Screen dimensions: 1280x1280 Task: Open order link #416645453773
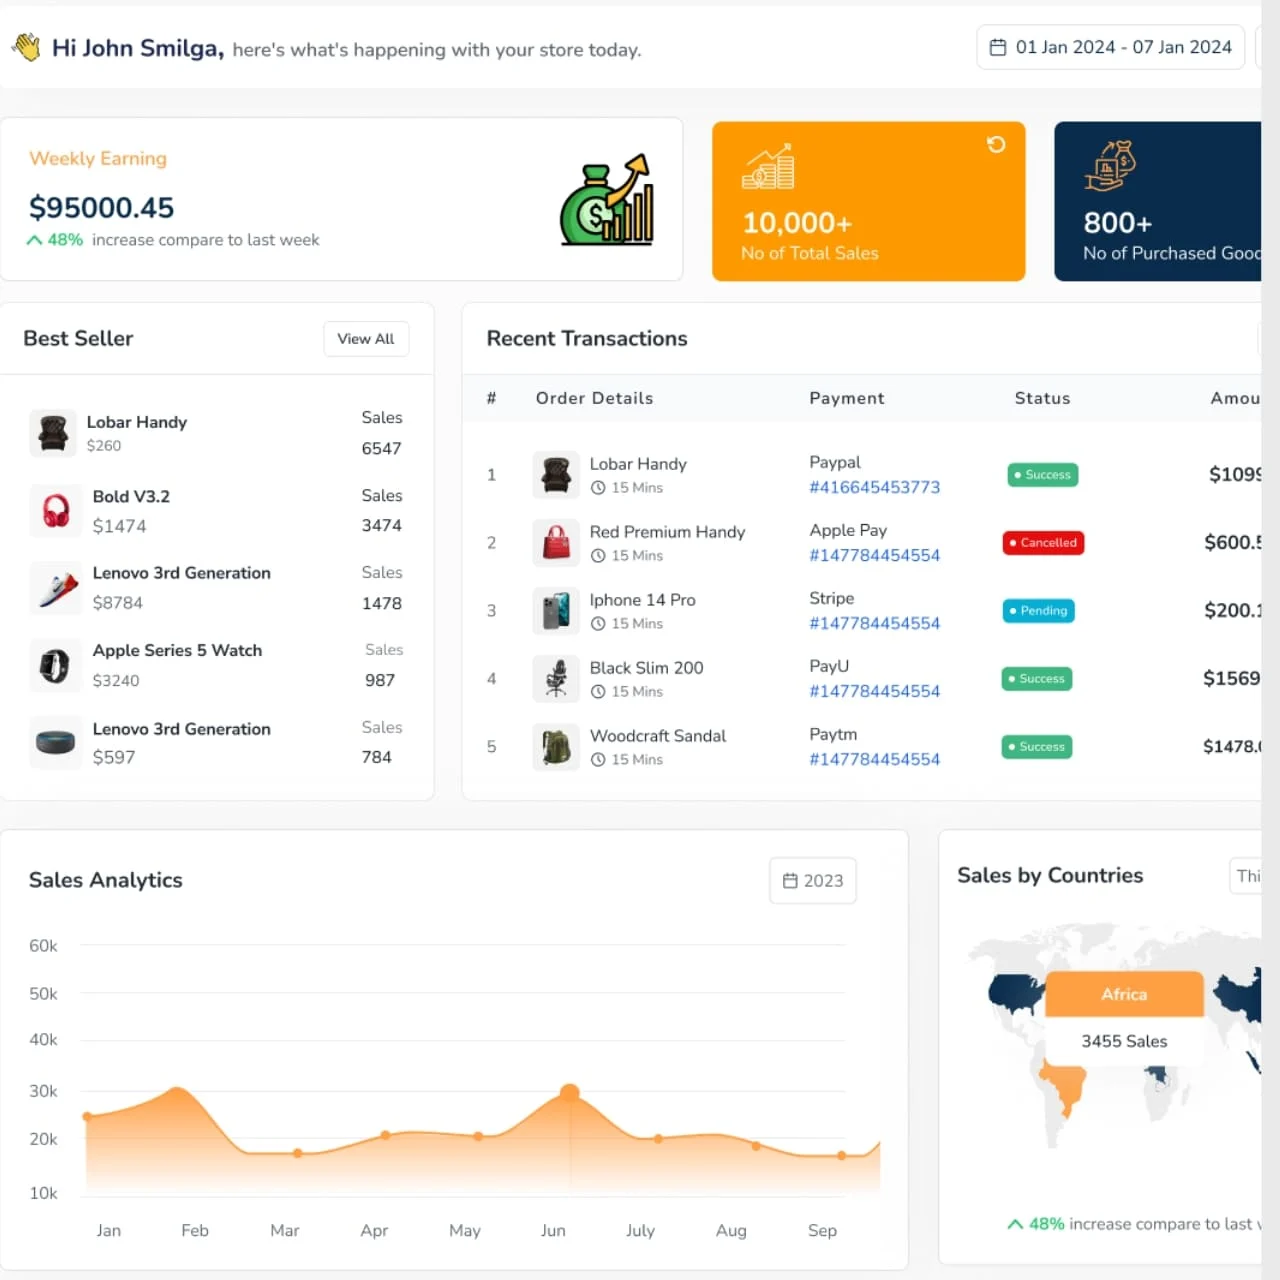click(x=874, y=487)
